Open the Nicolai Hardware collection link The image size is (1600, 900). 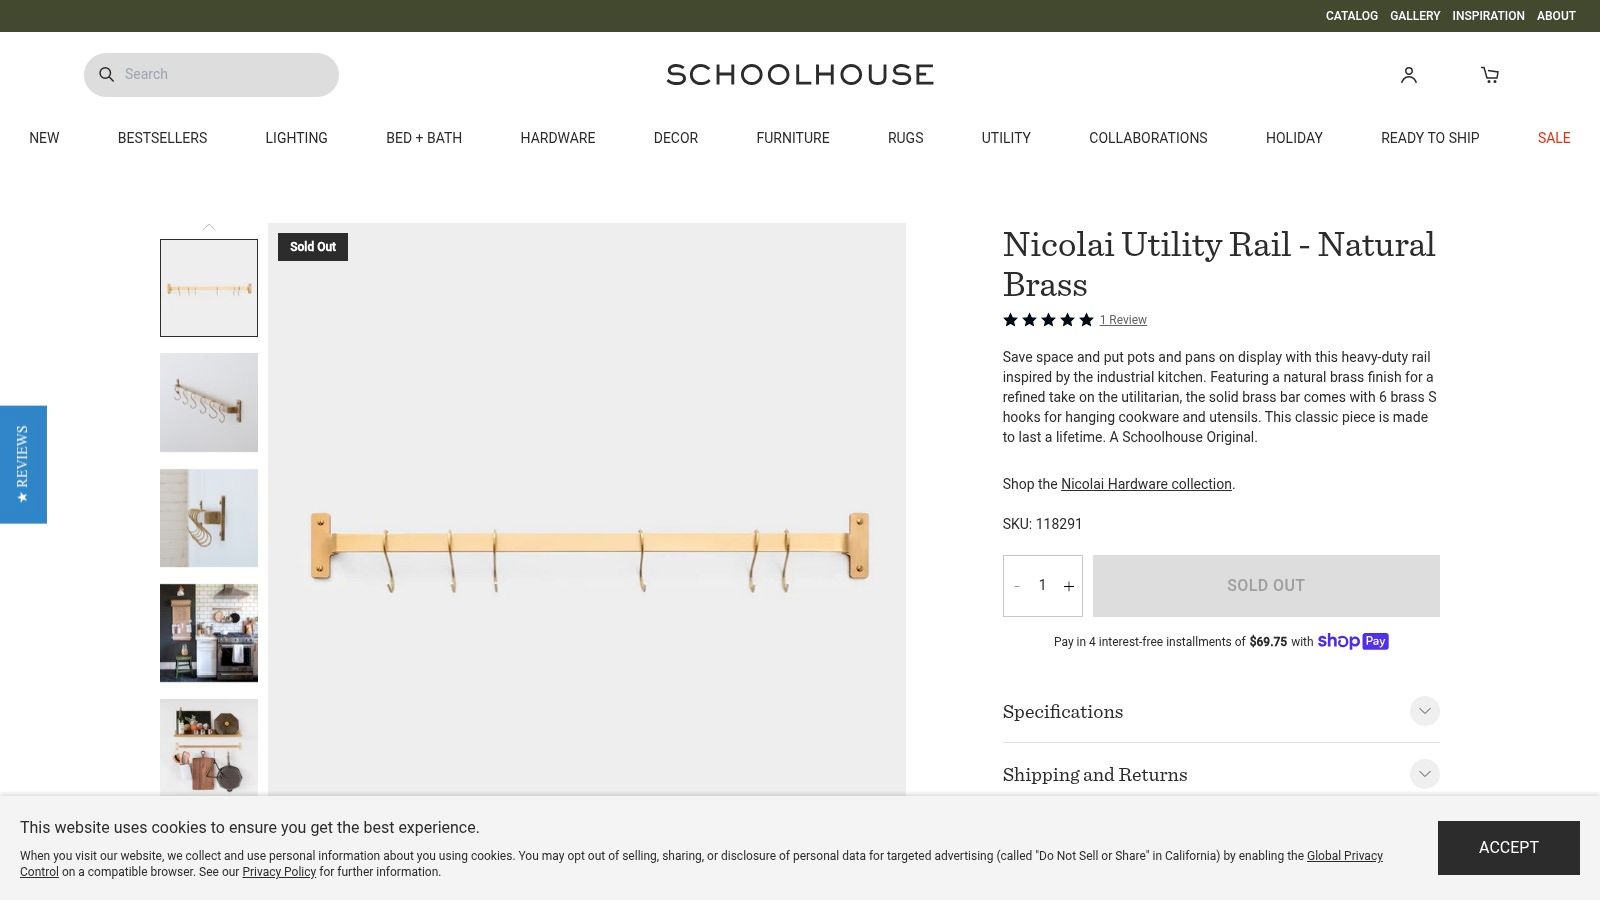click(1146, 484)
